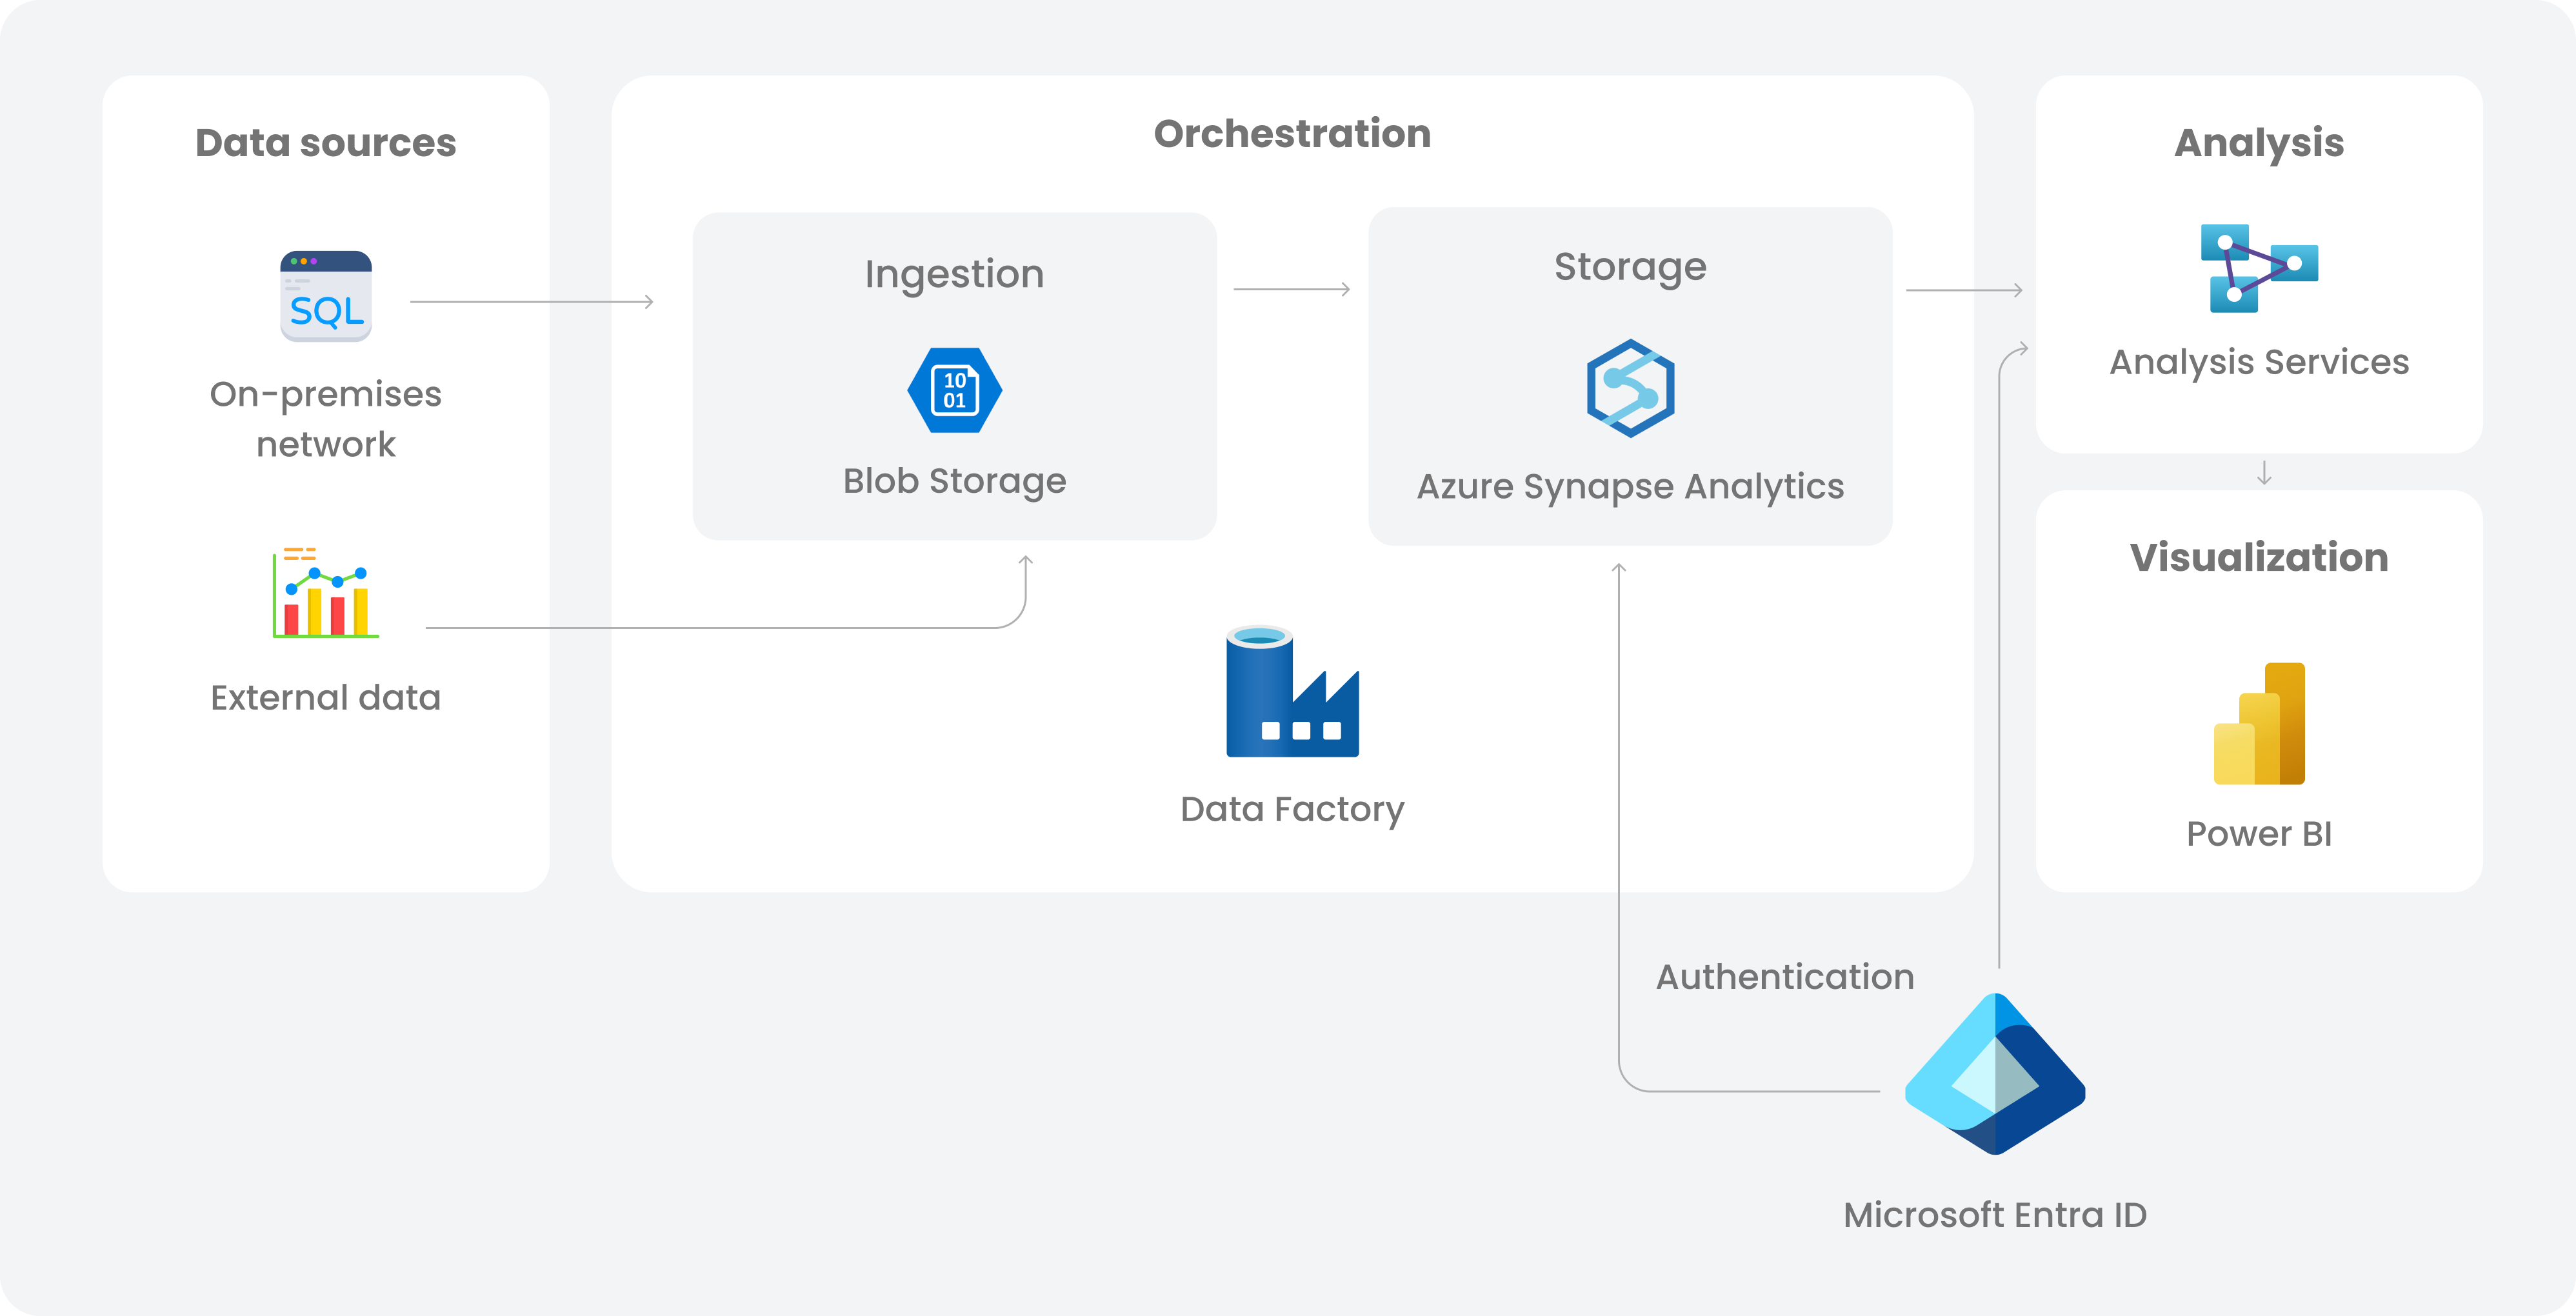Click the down arrow between Analysis and Visualization

coord(2264,472)
